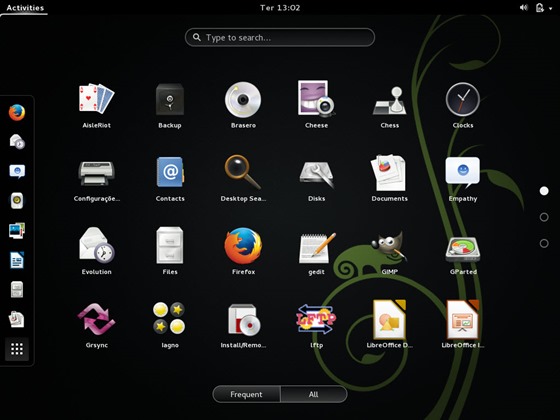The image size is (560, 420).
Task: Open the Contacts address book
Action: pyautogui.click(x=170, y=172)
